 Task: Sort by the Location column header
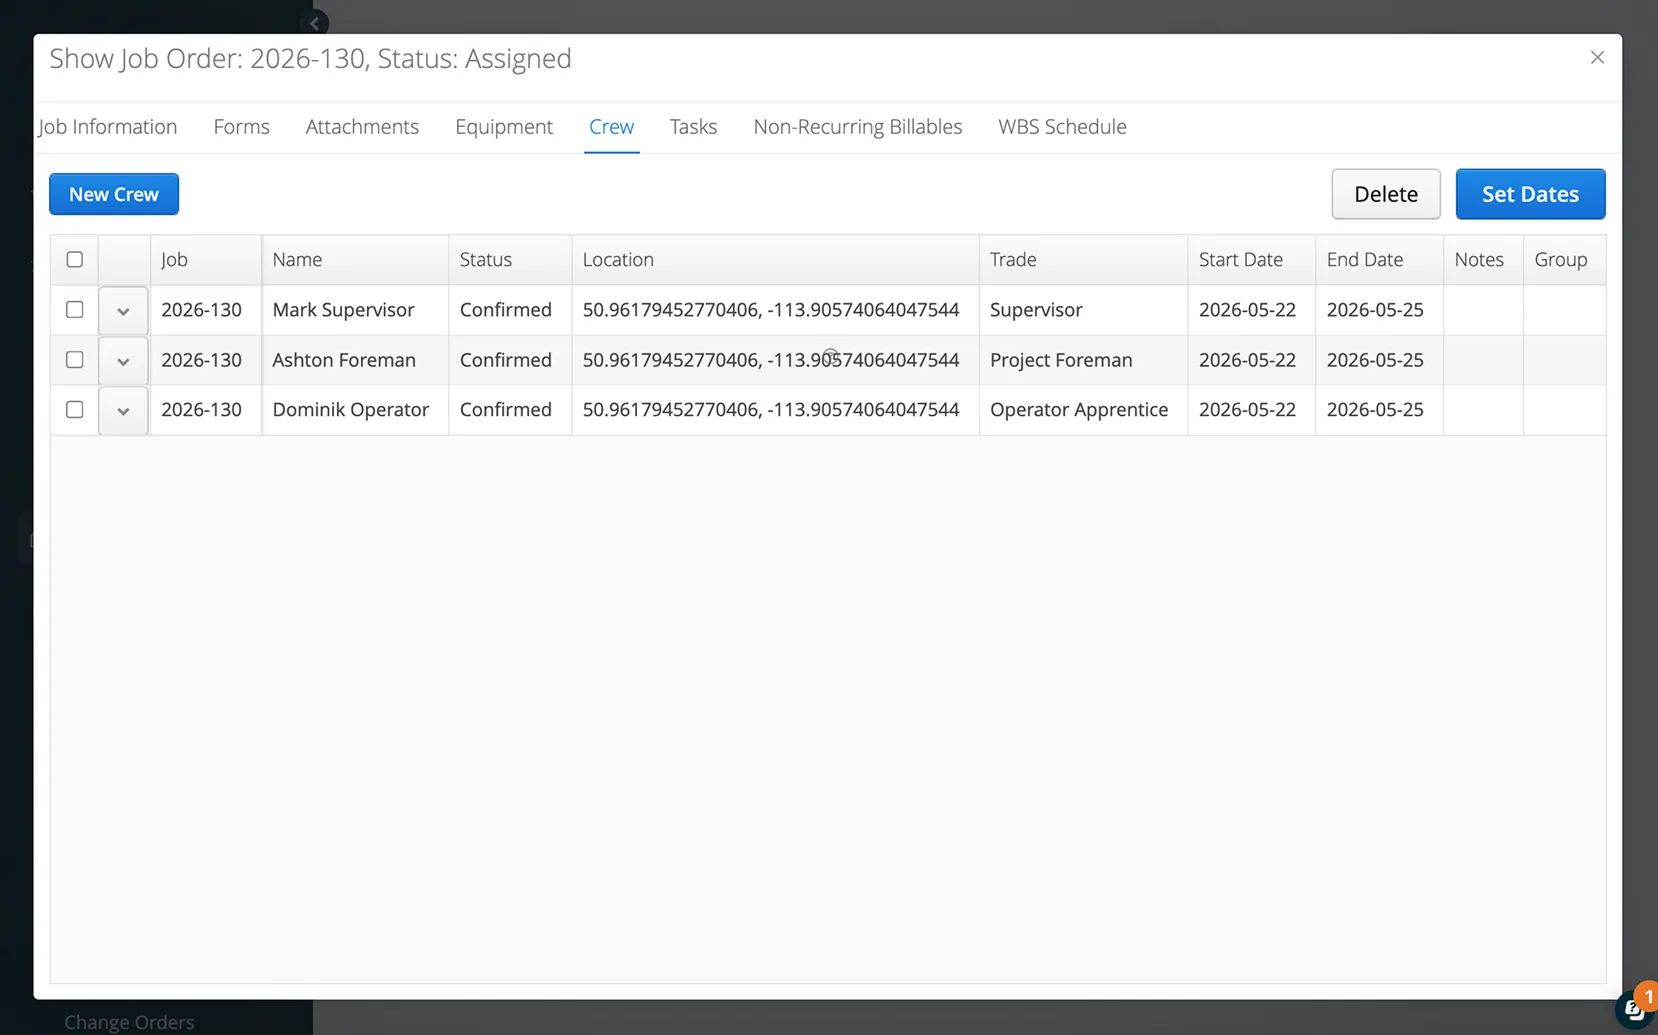[775, 260]
